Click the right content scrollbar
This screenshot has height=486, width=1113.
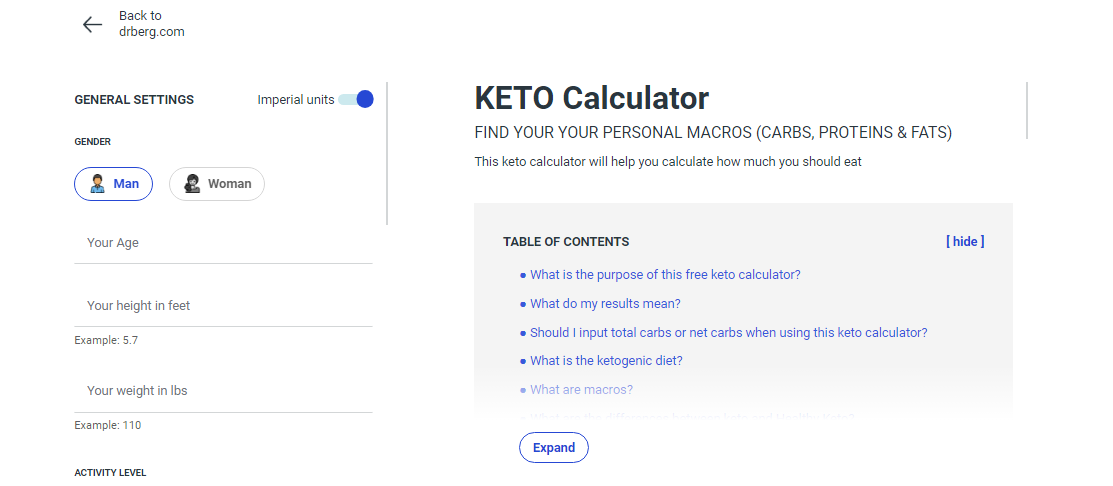1027,110
